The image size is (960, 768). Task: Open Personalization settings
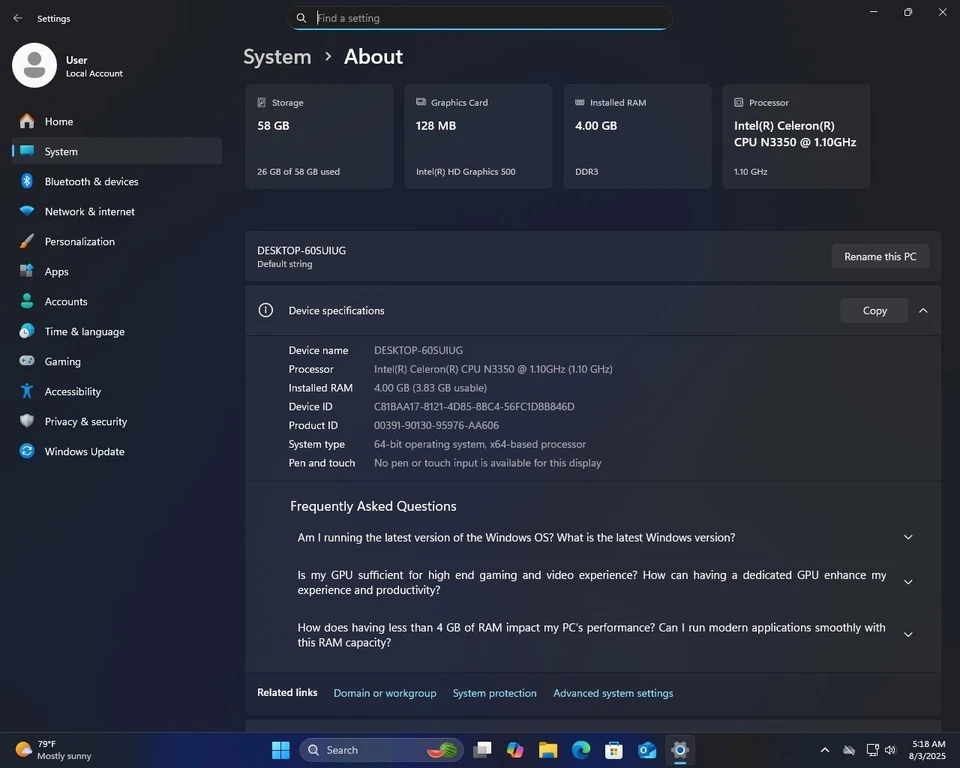pos(80,241)
